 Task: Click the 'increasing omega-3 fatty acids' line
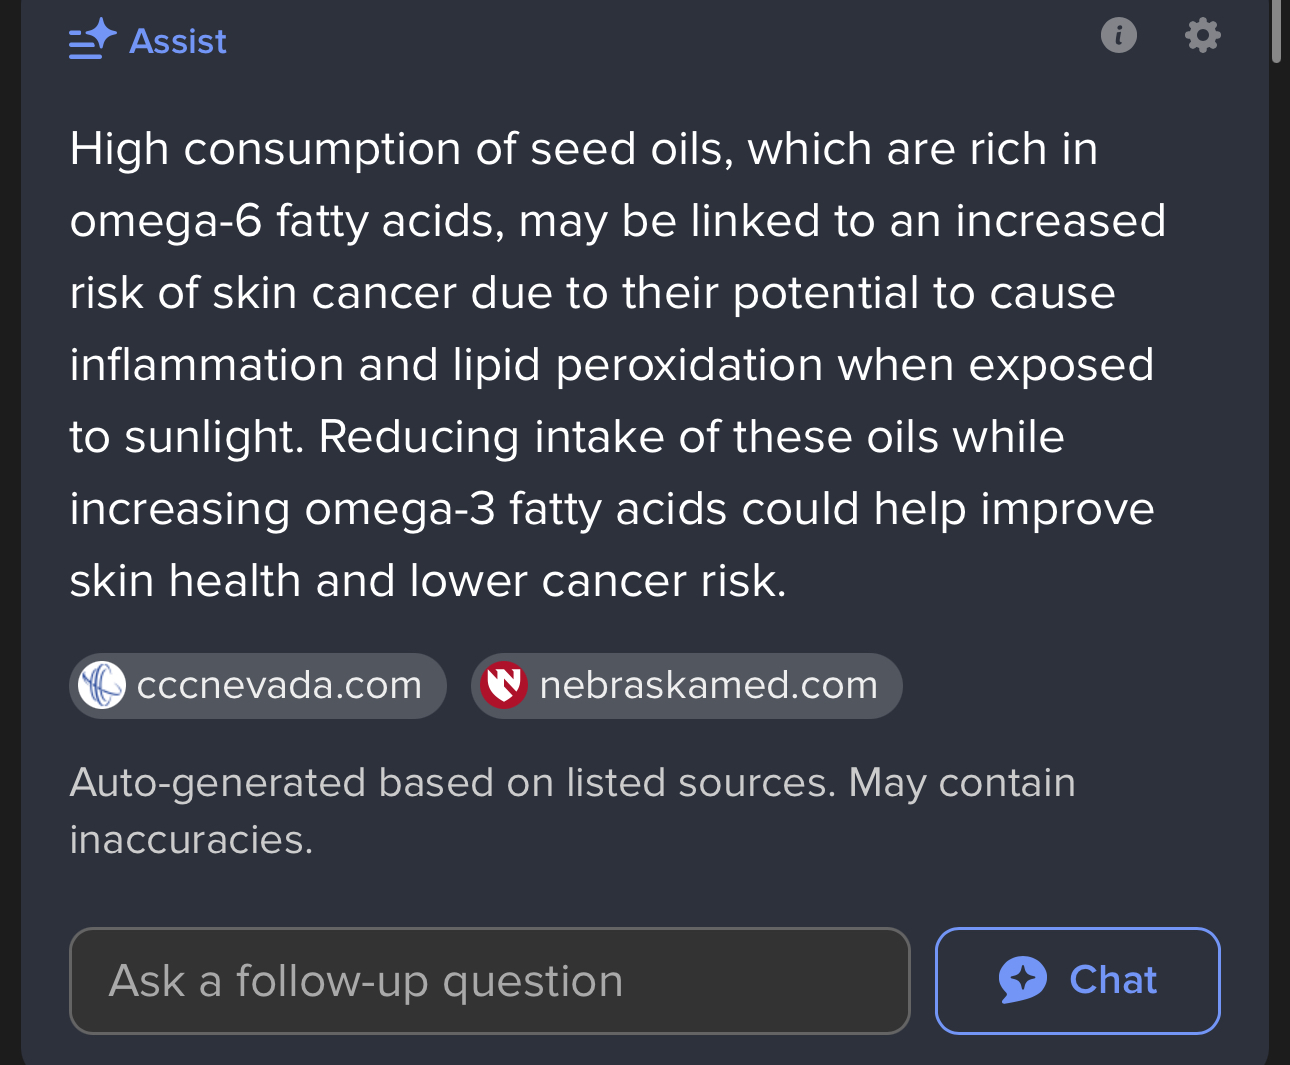(612, 509)
